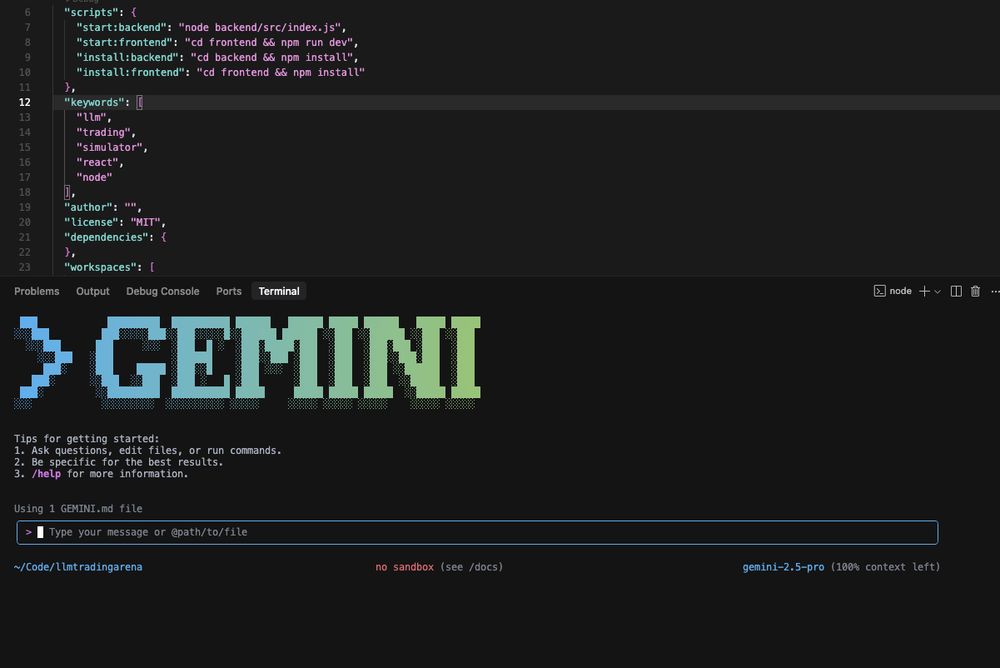The width and height of the screenshot is (1000, 668).
Task: Create a new terminal with plus icon
Action: 924,291
